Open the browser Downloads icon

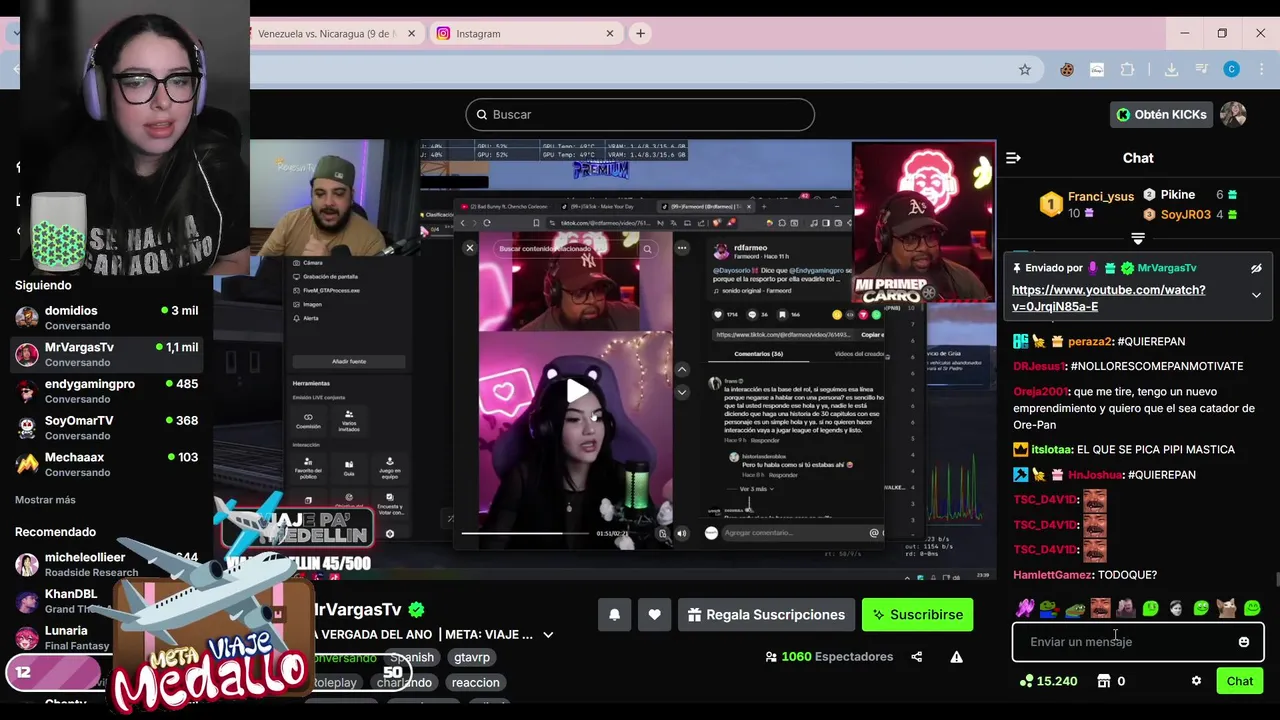1171,69
